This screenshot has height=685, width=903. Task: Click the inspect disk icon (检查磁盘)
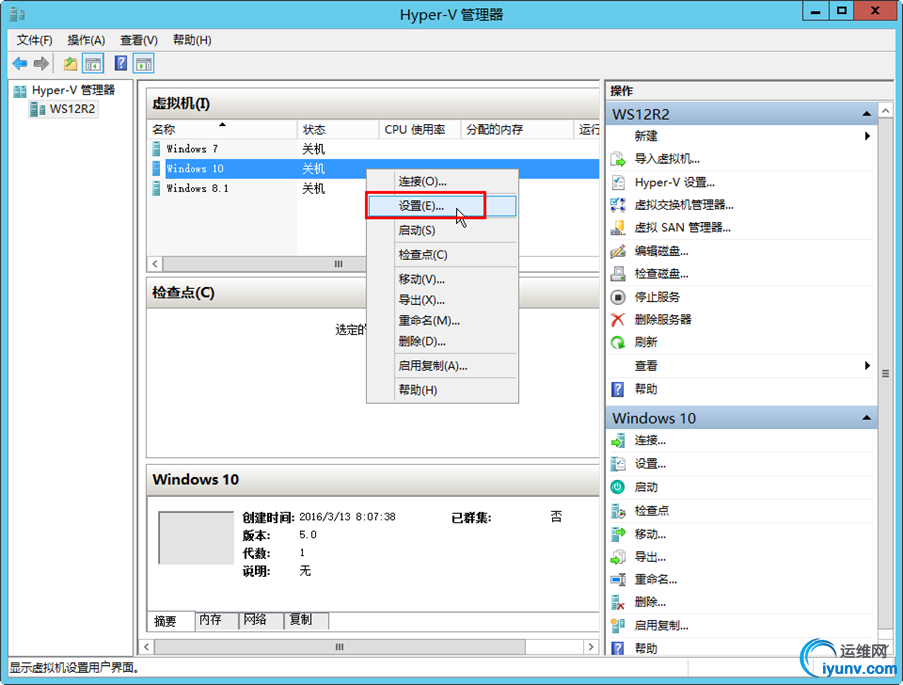(x=618, y=274)
